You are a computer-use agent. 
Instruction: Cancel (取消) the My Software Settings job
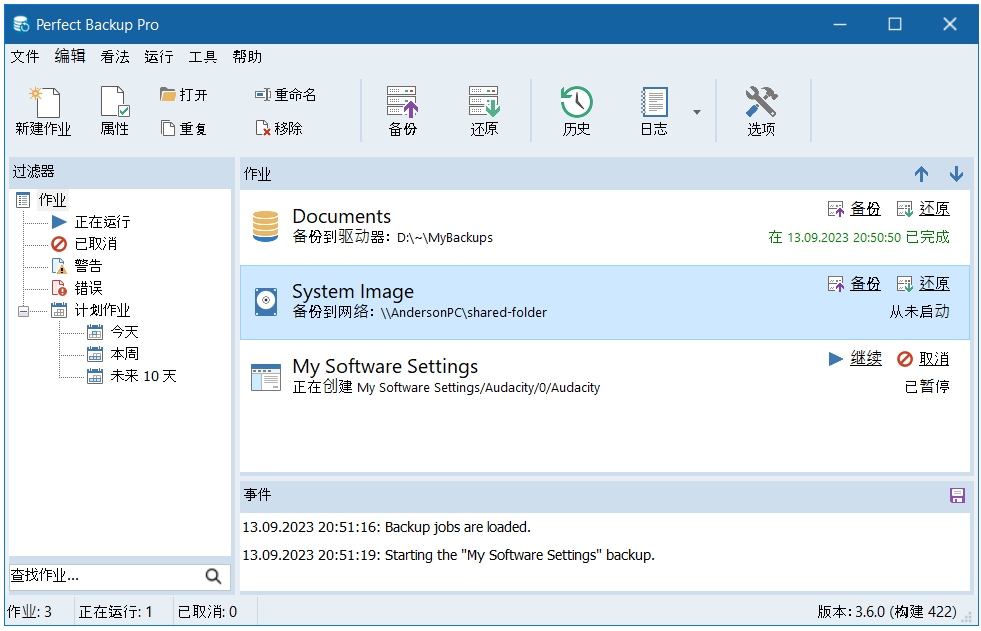click(933, 359)
